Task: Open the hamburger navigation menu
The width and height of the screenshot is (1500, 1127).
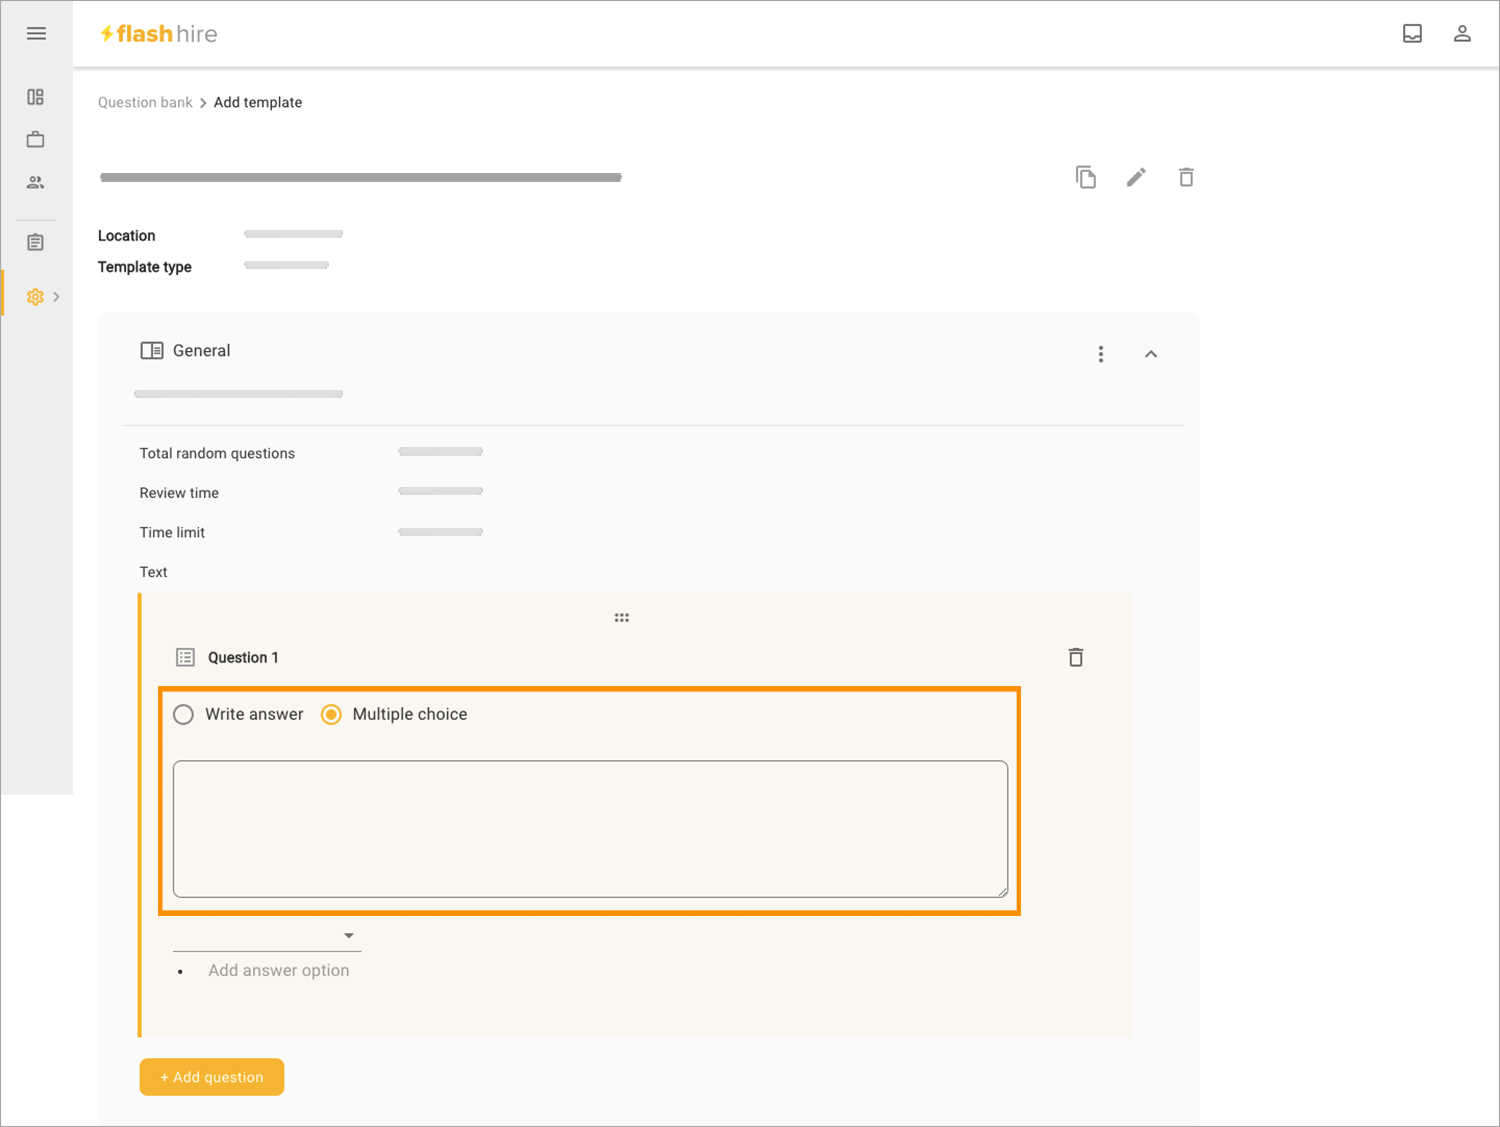Action: tap(36, 34)
